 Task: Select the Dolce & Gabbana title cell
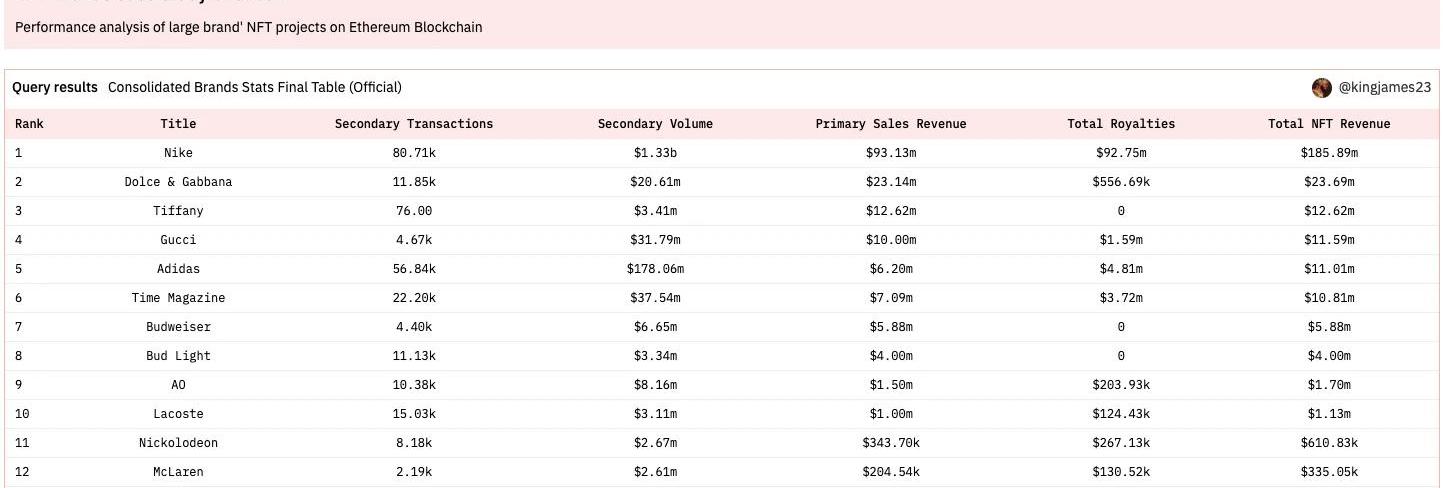coord(178,182)
